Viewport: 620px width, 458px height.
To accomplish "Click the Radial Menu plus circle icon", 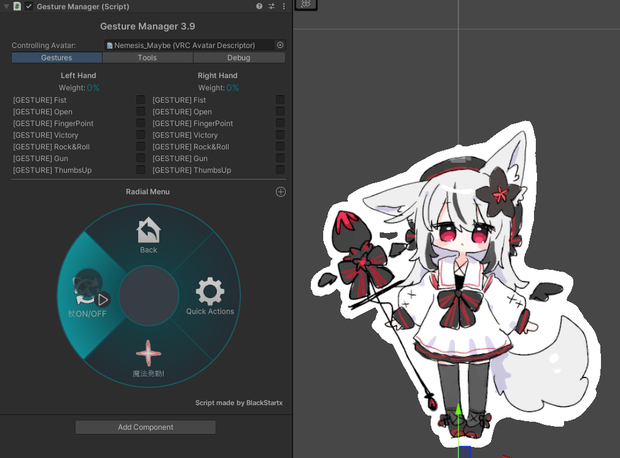I will tap(280, 192).
